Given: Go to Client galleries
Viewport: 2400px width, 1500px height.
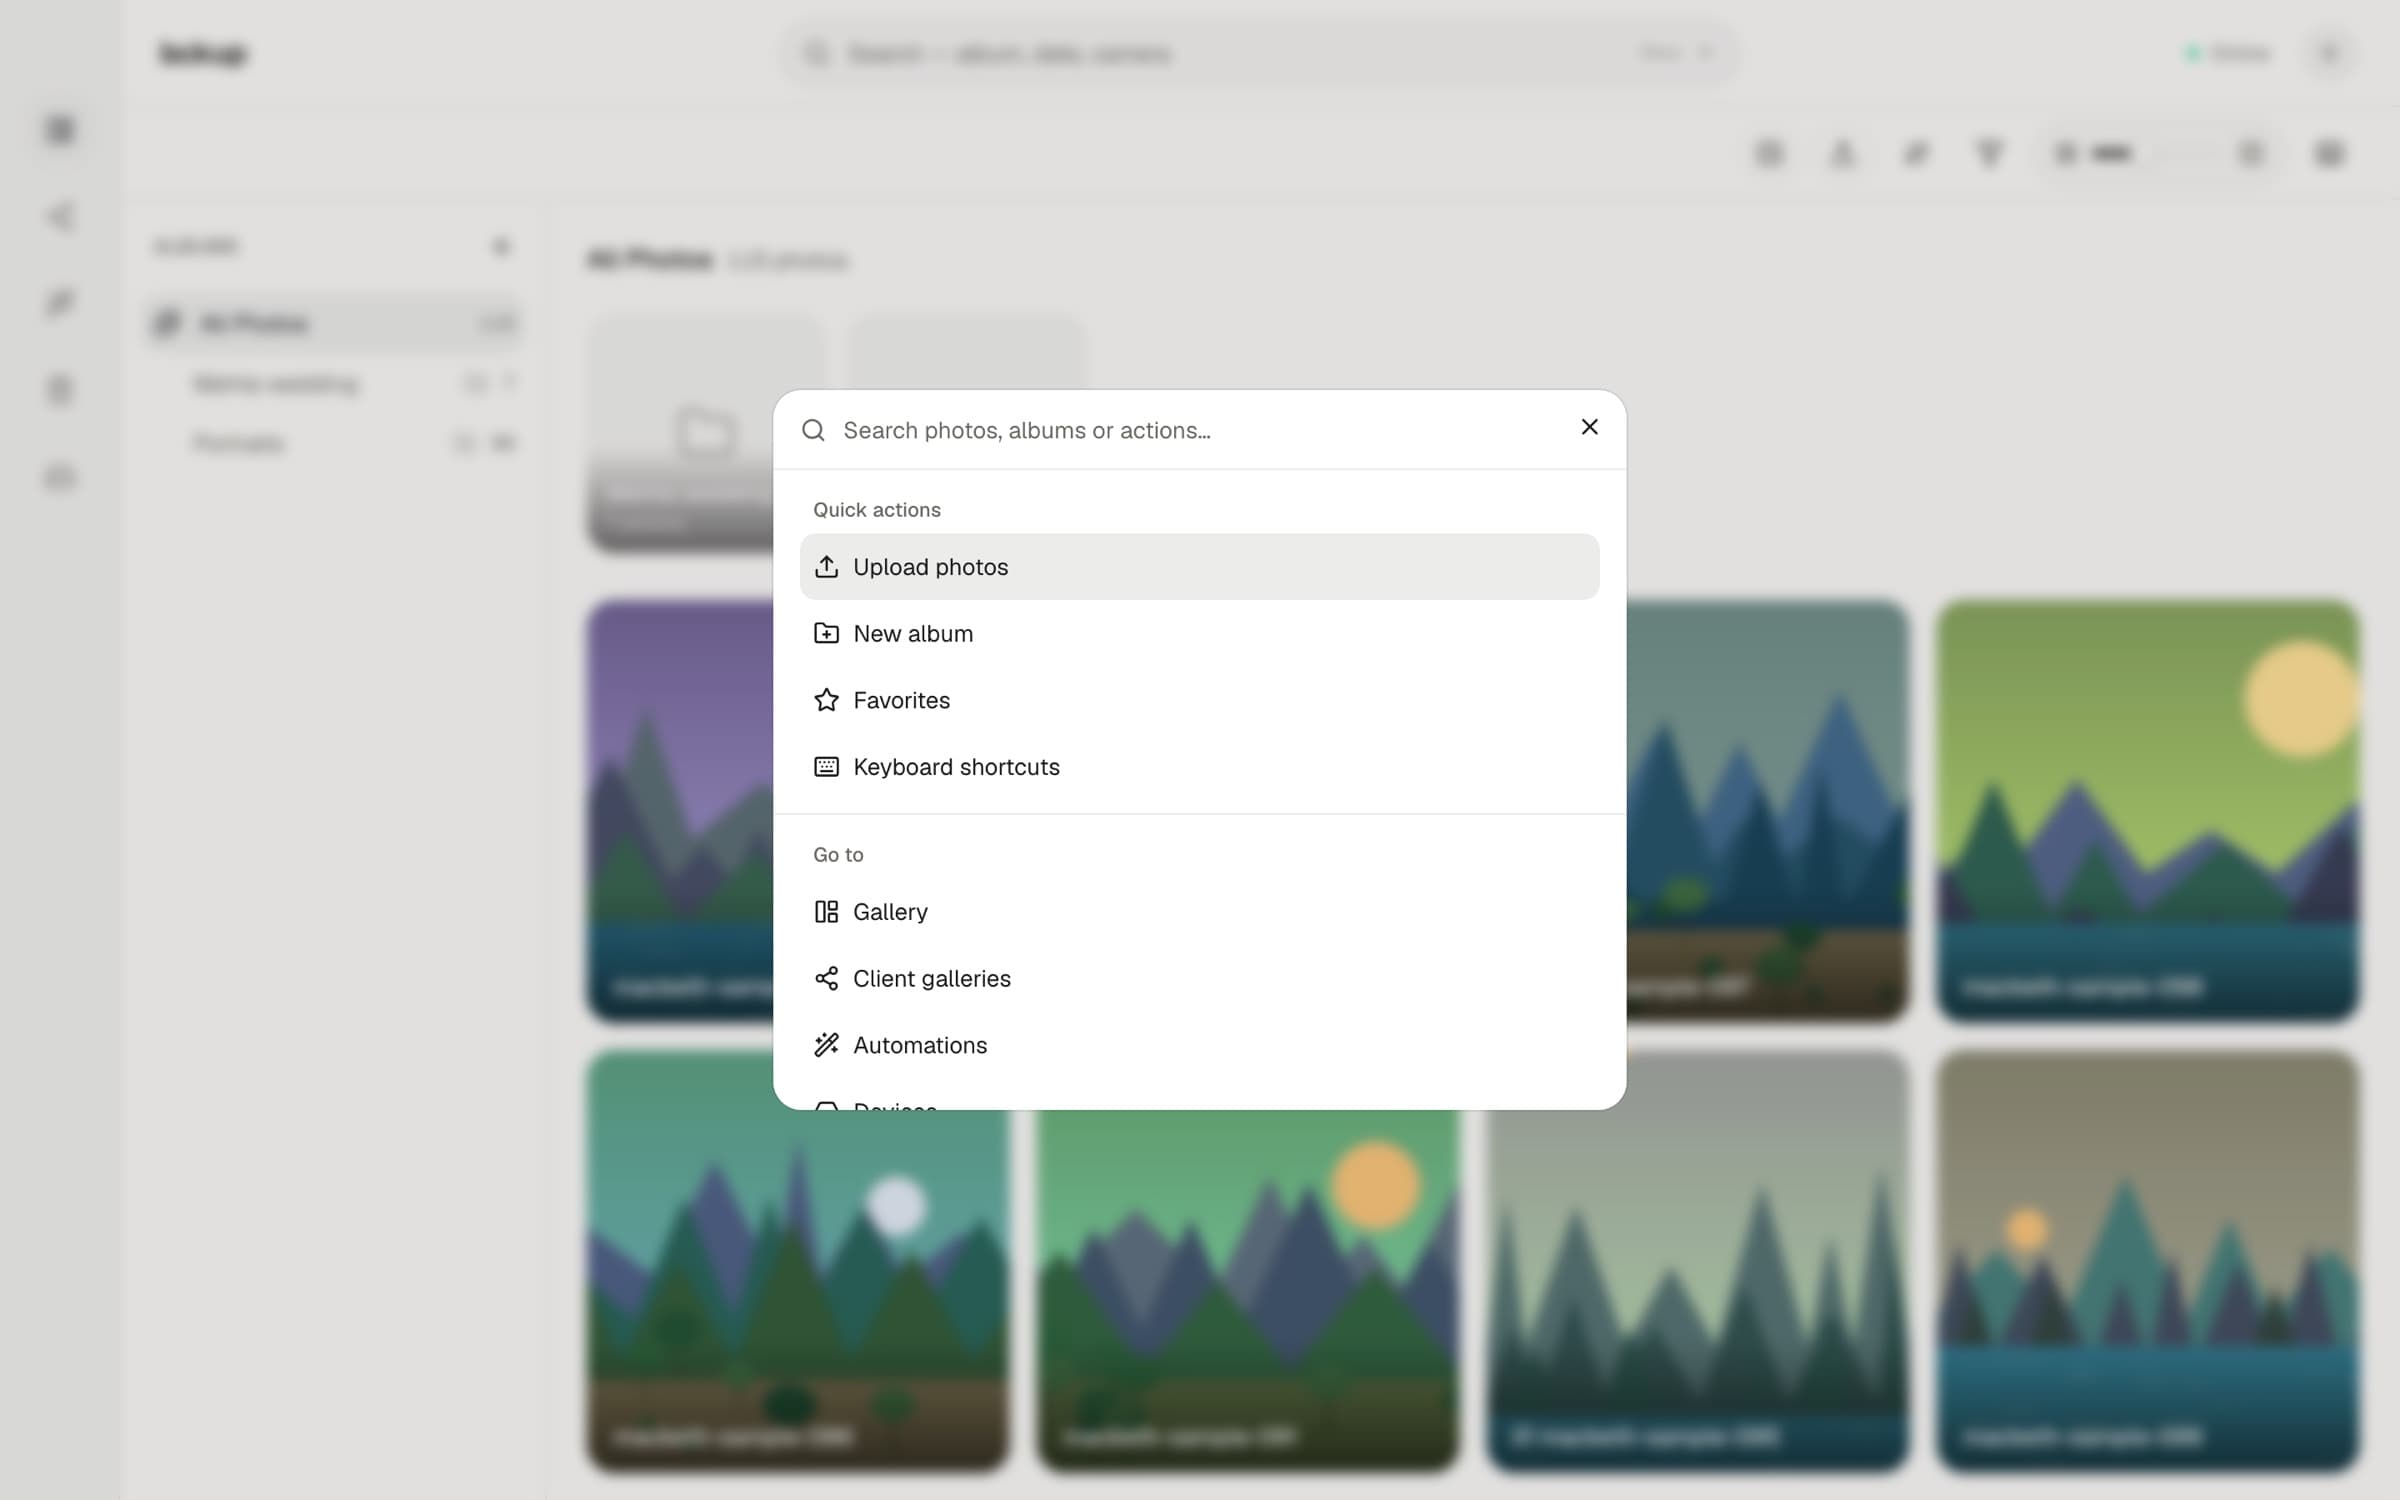Looking at the screenshot, I should tap(1199, 978).
